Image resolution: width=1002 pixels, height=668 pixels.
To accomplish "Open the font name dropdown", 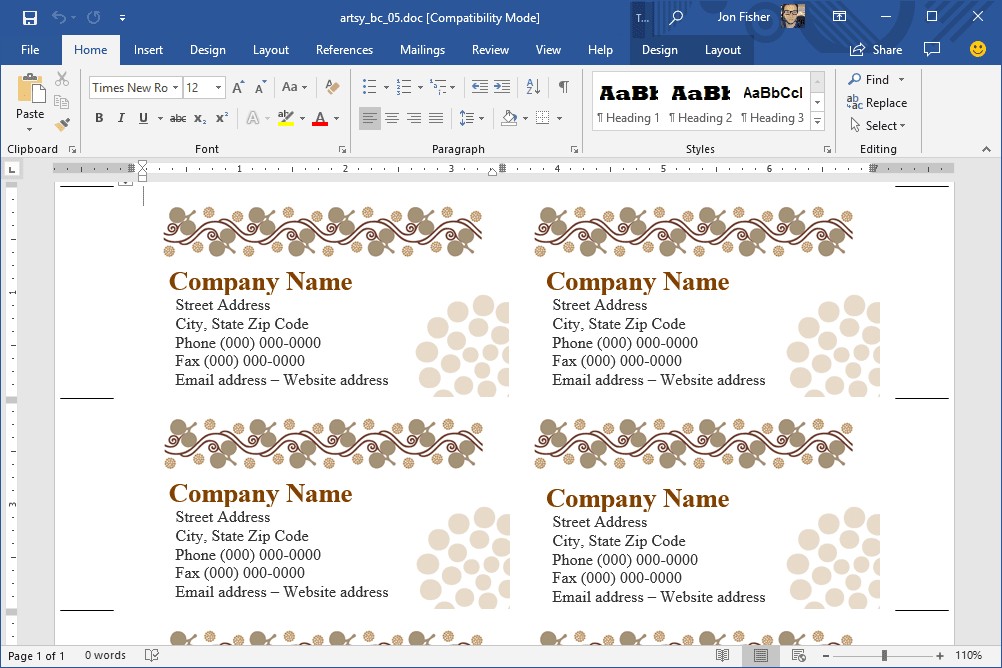I will pyautogui.click(x=175, y=88).
